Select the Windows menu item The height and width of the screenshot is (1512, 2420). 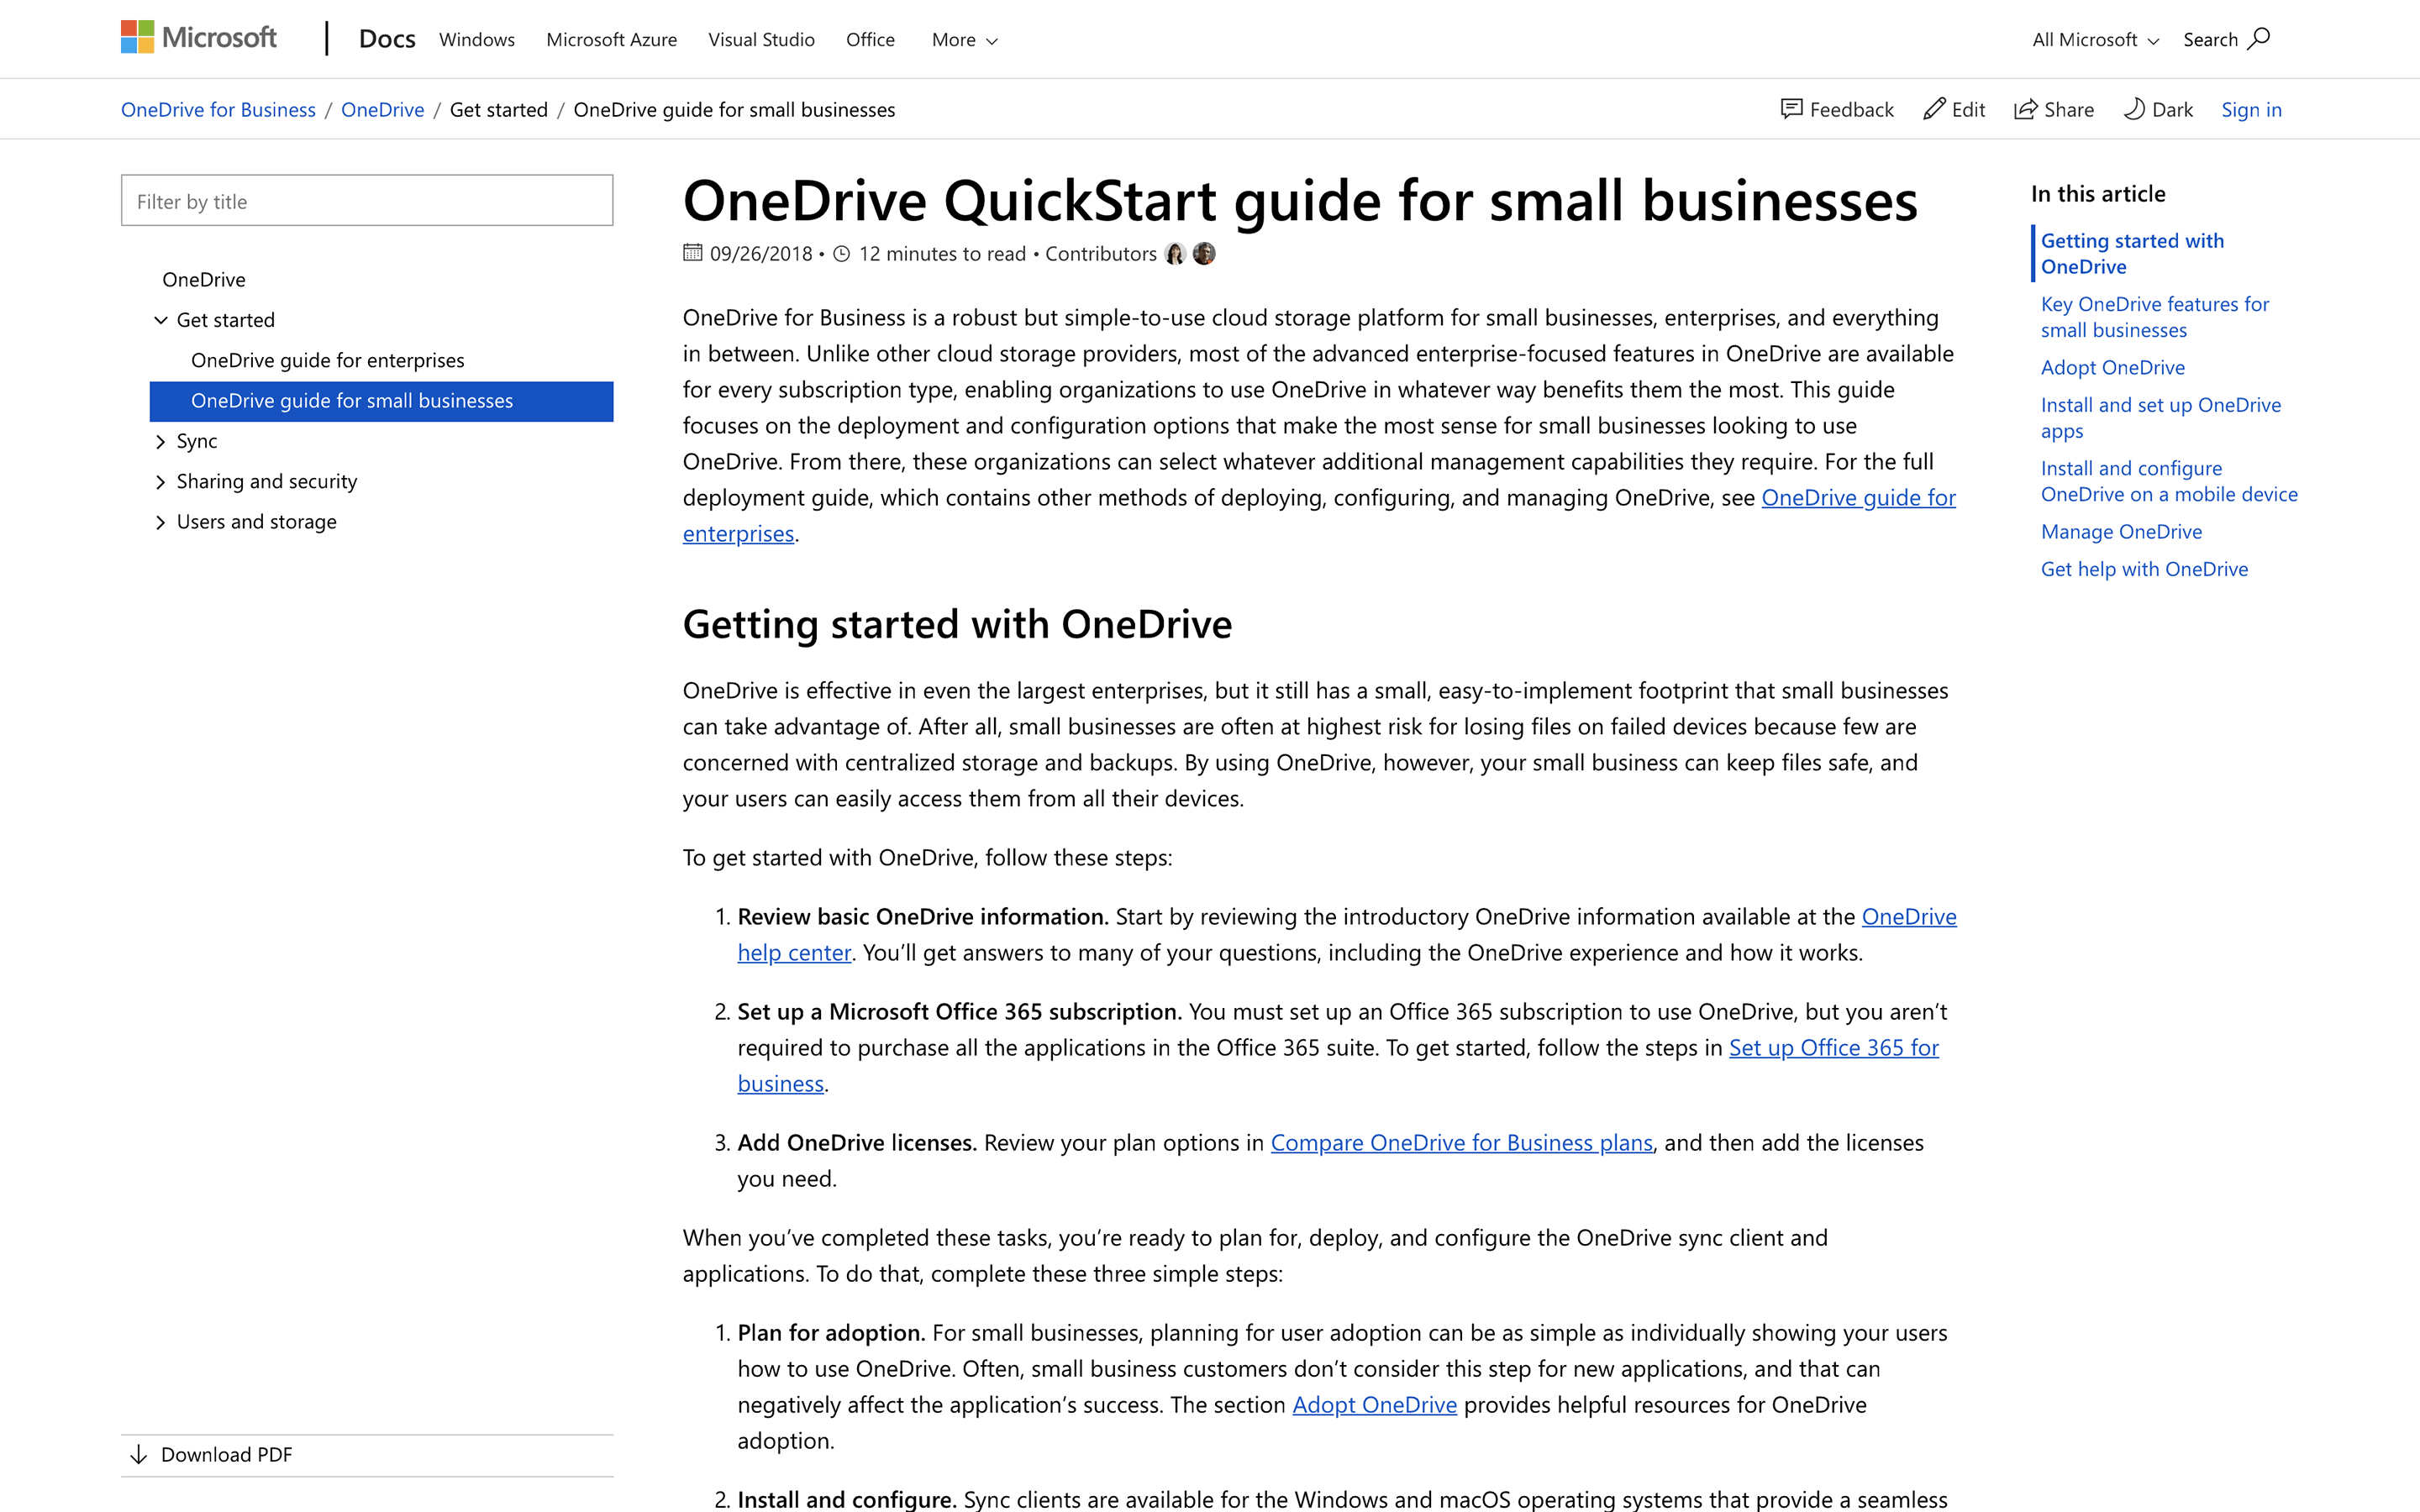[476, 39]
